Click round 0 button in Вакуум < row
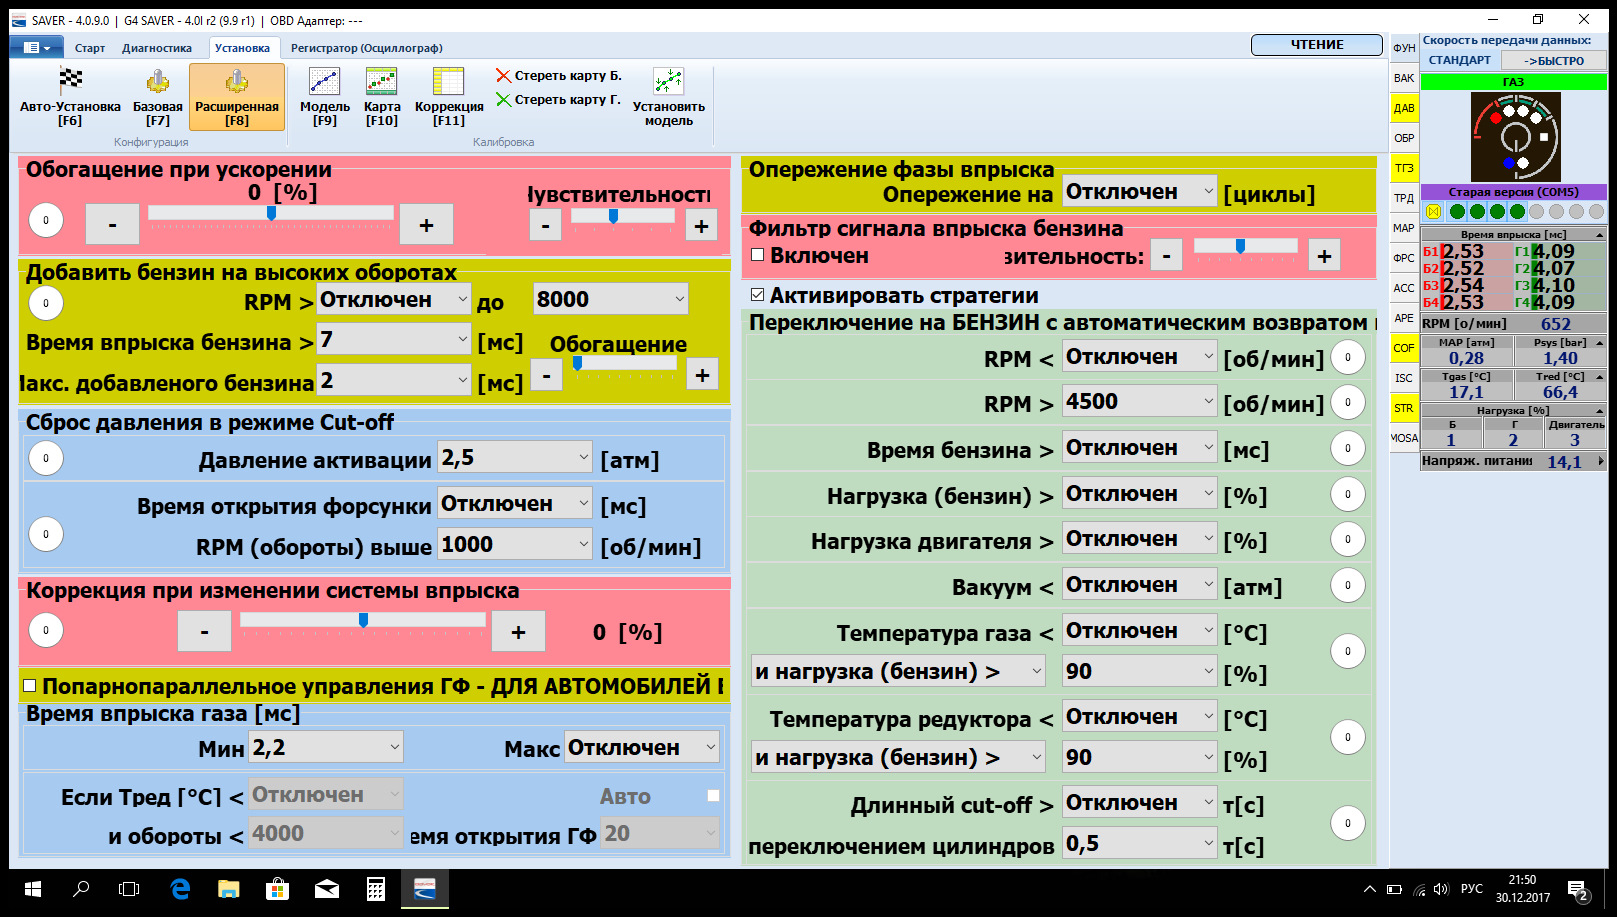1617x917 pixels. click(1348, 585)
